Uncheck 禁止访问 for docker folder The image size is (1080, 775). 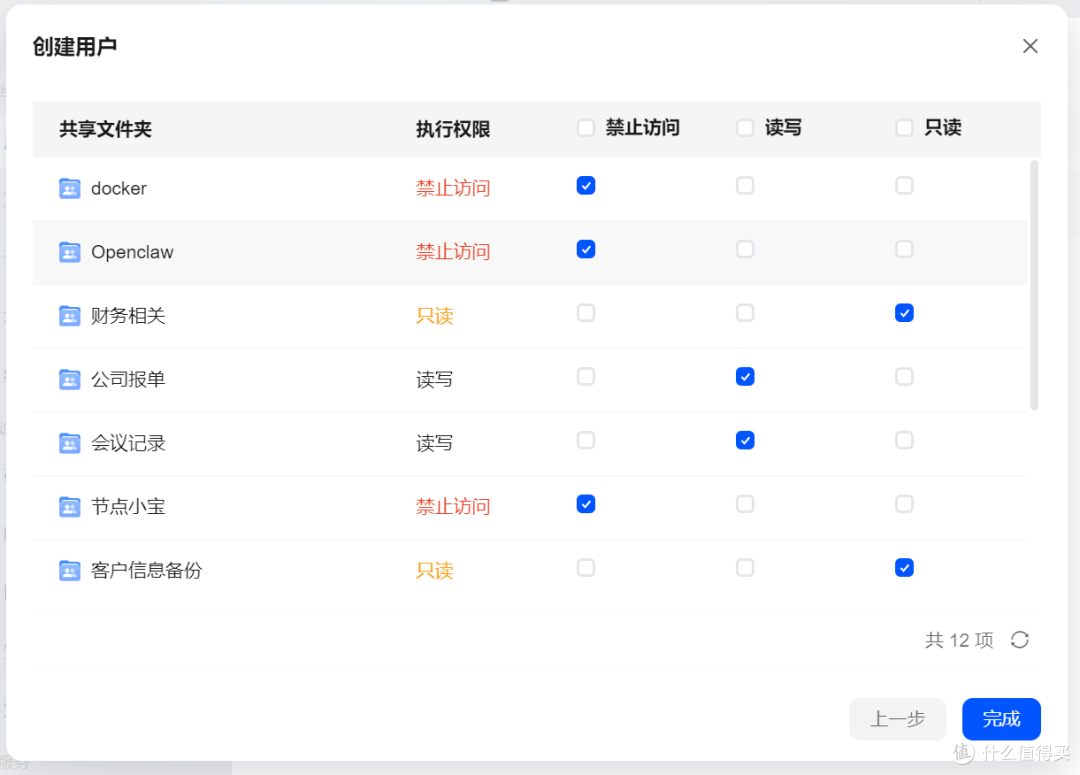click(586, 186)
